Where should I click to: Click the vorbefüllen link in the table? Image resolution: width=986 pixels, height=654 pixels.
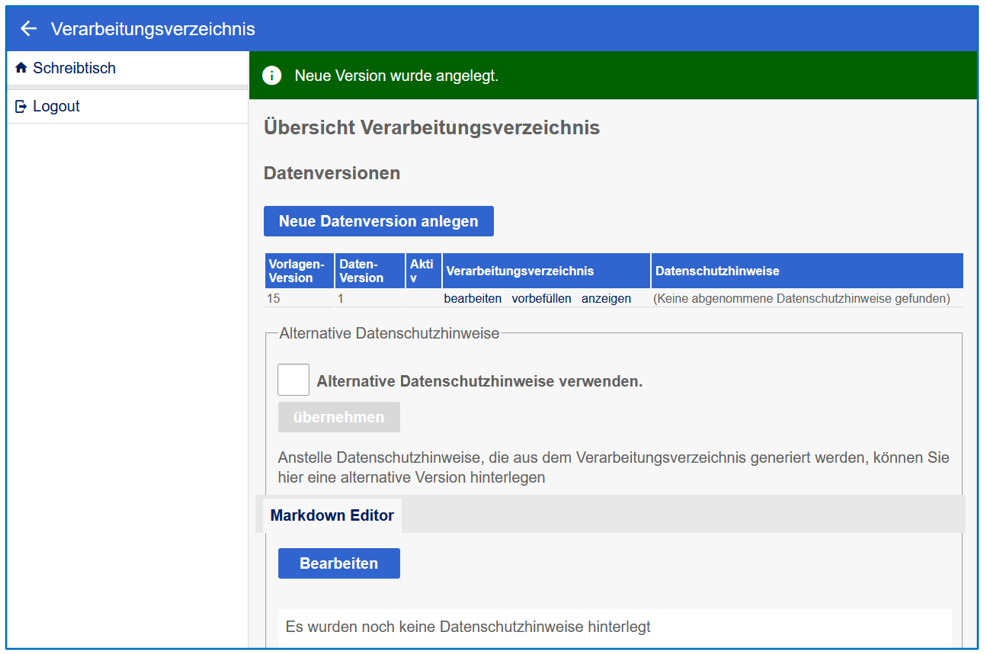541,298
